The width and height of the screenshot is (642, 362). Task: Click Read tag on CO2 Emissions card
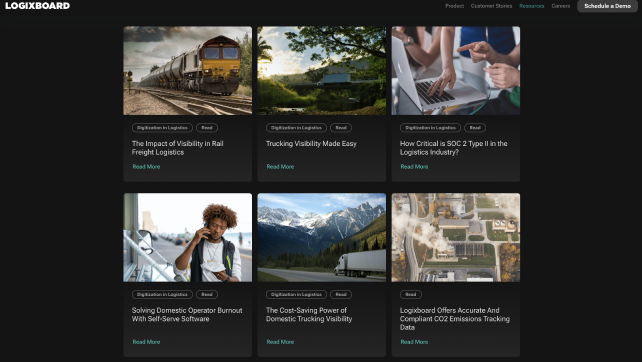click(x=411, y=294)
